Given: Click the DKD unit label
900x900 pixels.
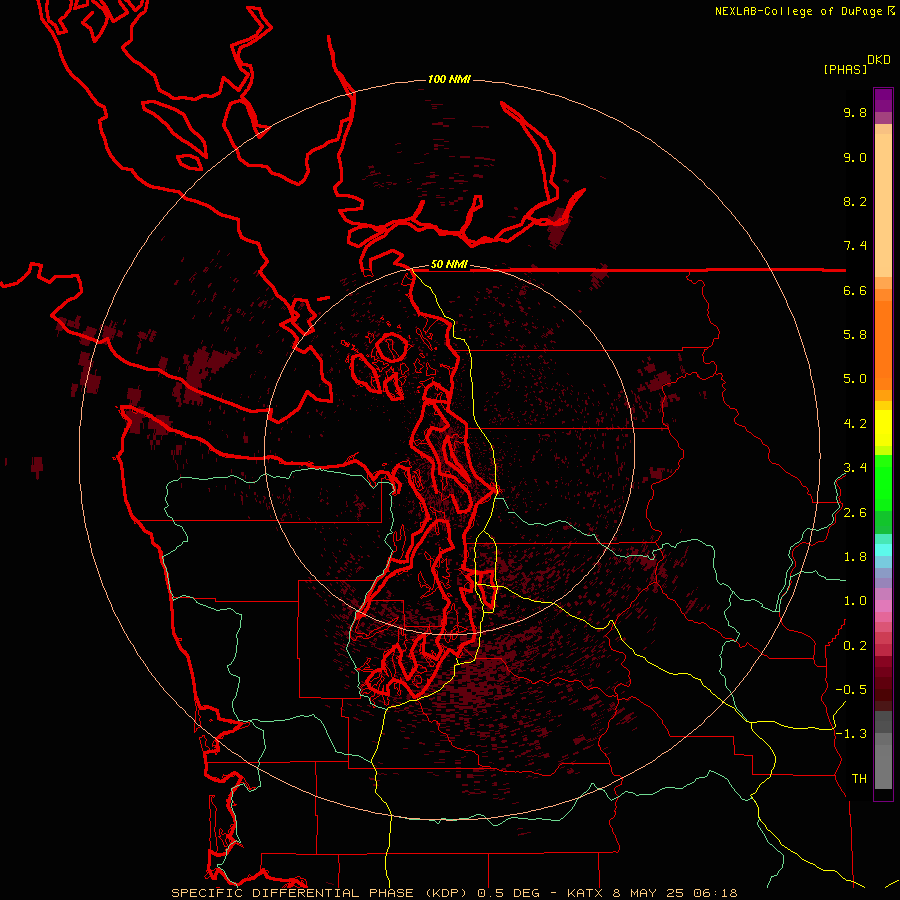Looking at the screenshot, I should point(879,60).
